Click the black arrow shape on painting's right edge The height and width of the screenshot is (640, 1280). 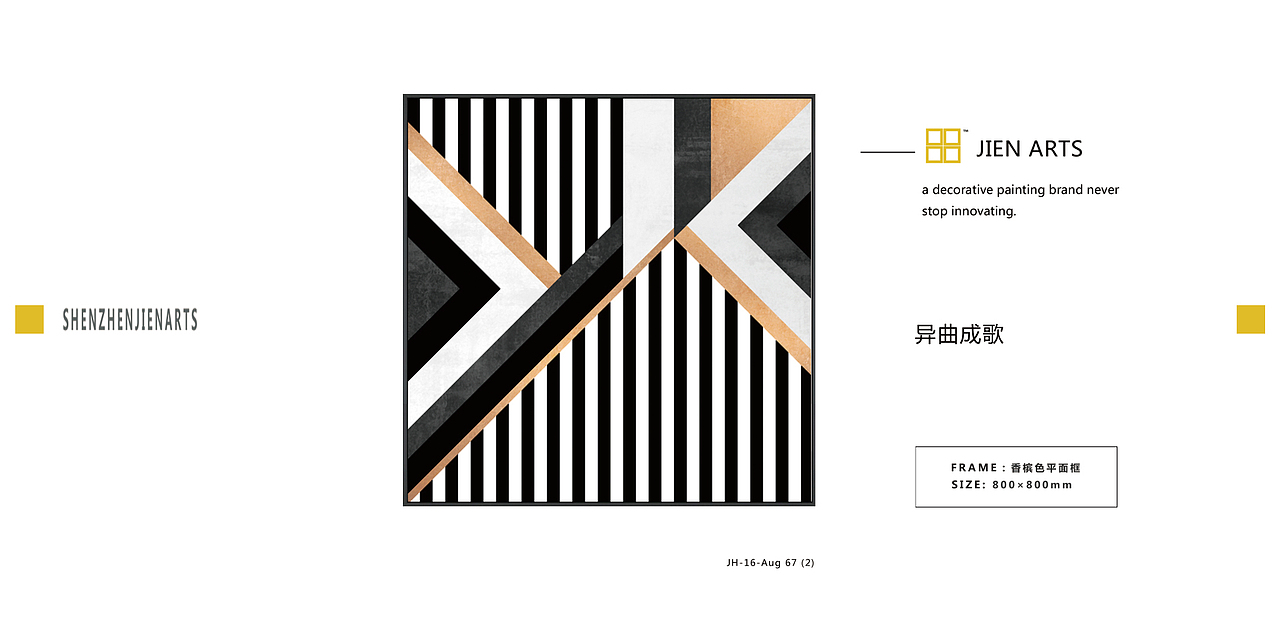tap(796, 225)
